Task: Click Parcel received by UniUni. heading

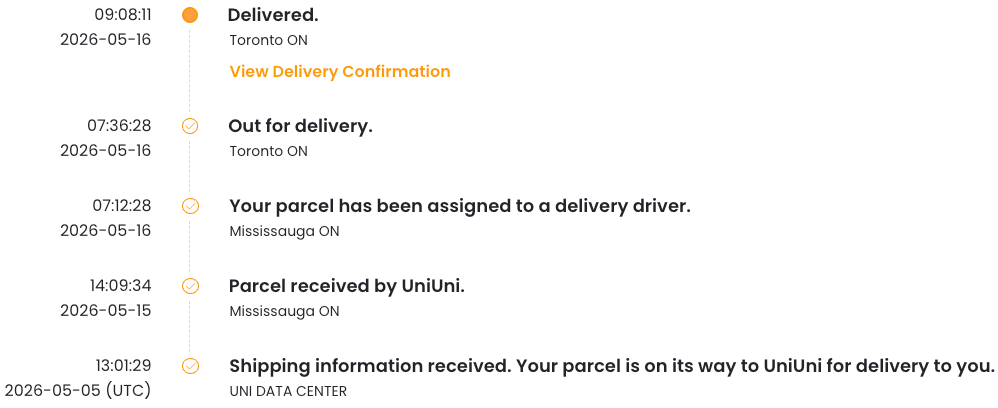Action: [347, 286]
